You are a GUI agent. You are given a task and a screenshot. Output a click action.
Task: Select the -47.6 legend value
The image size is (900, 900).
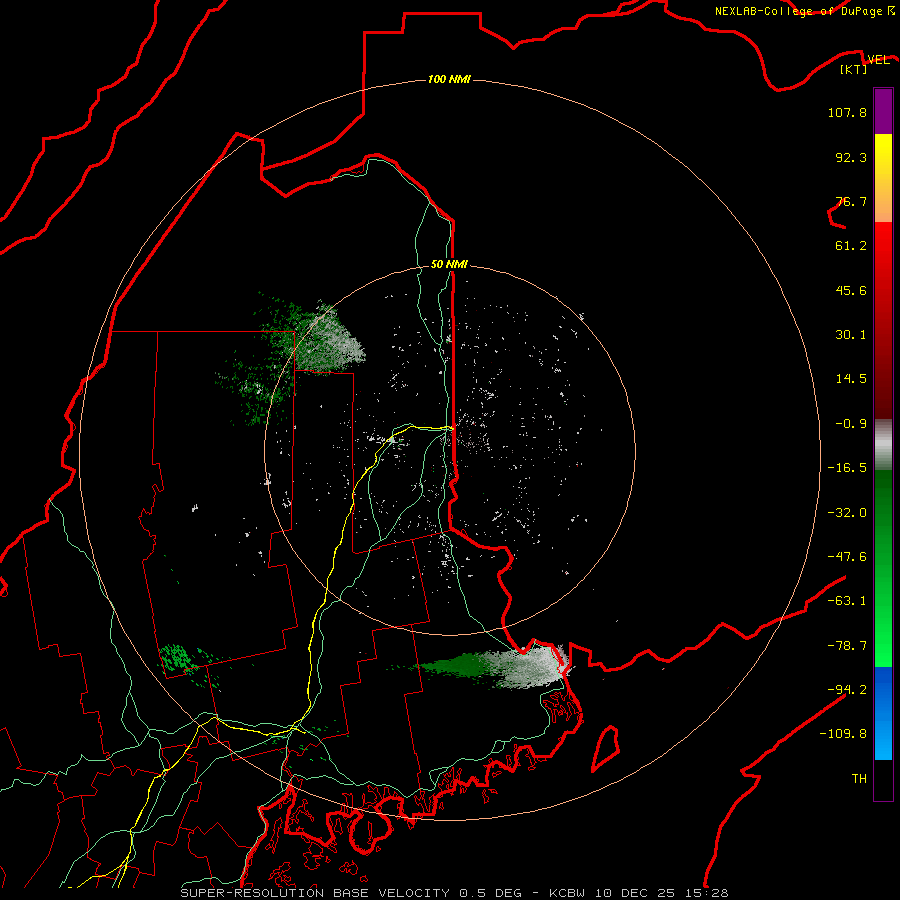pos(847,557)
